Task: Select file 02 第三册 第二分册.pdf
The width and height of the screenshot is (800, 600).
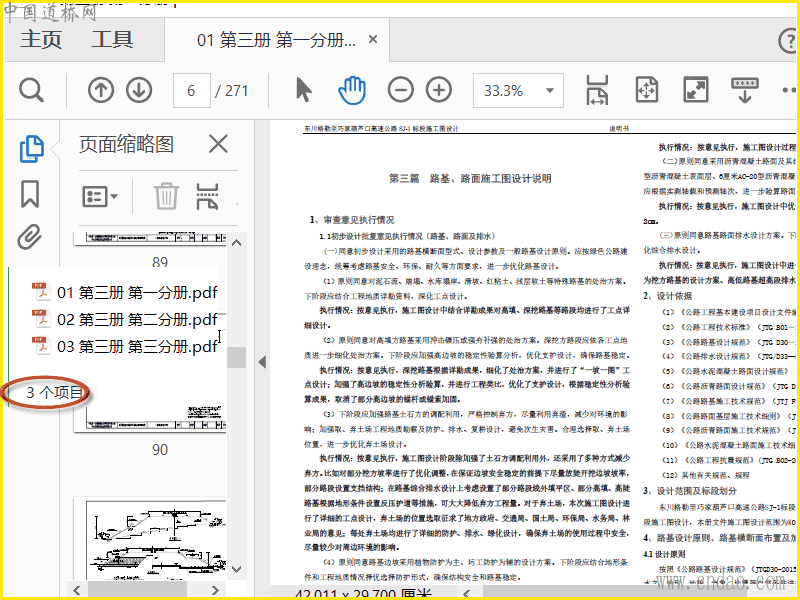Action: pyautogui.click(x=125, y=319)
